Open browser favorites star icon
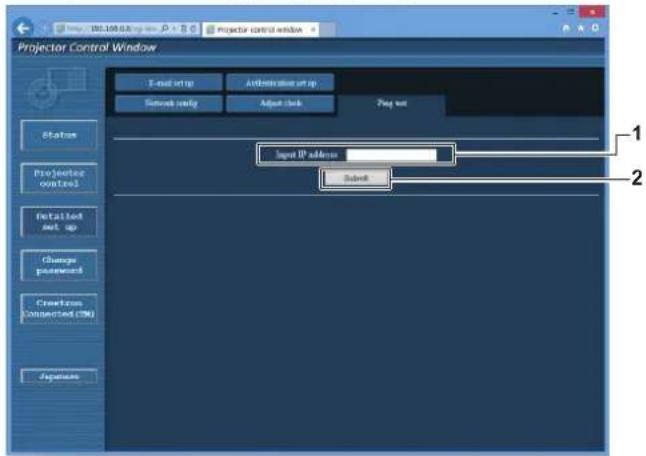Viewport: 646px width, 456px height. point(581,28)
